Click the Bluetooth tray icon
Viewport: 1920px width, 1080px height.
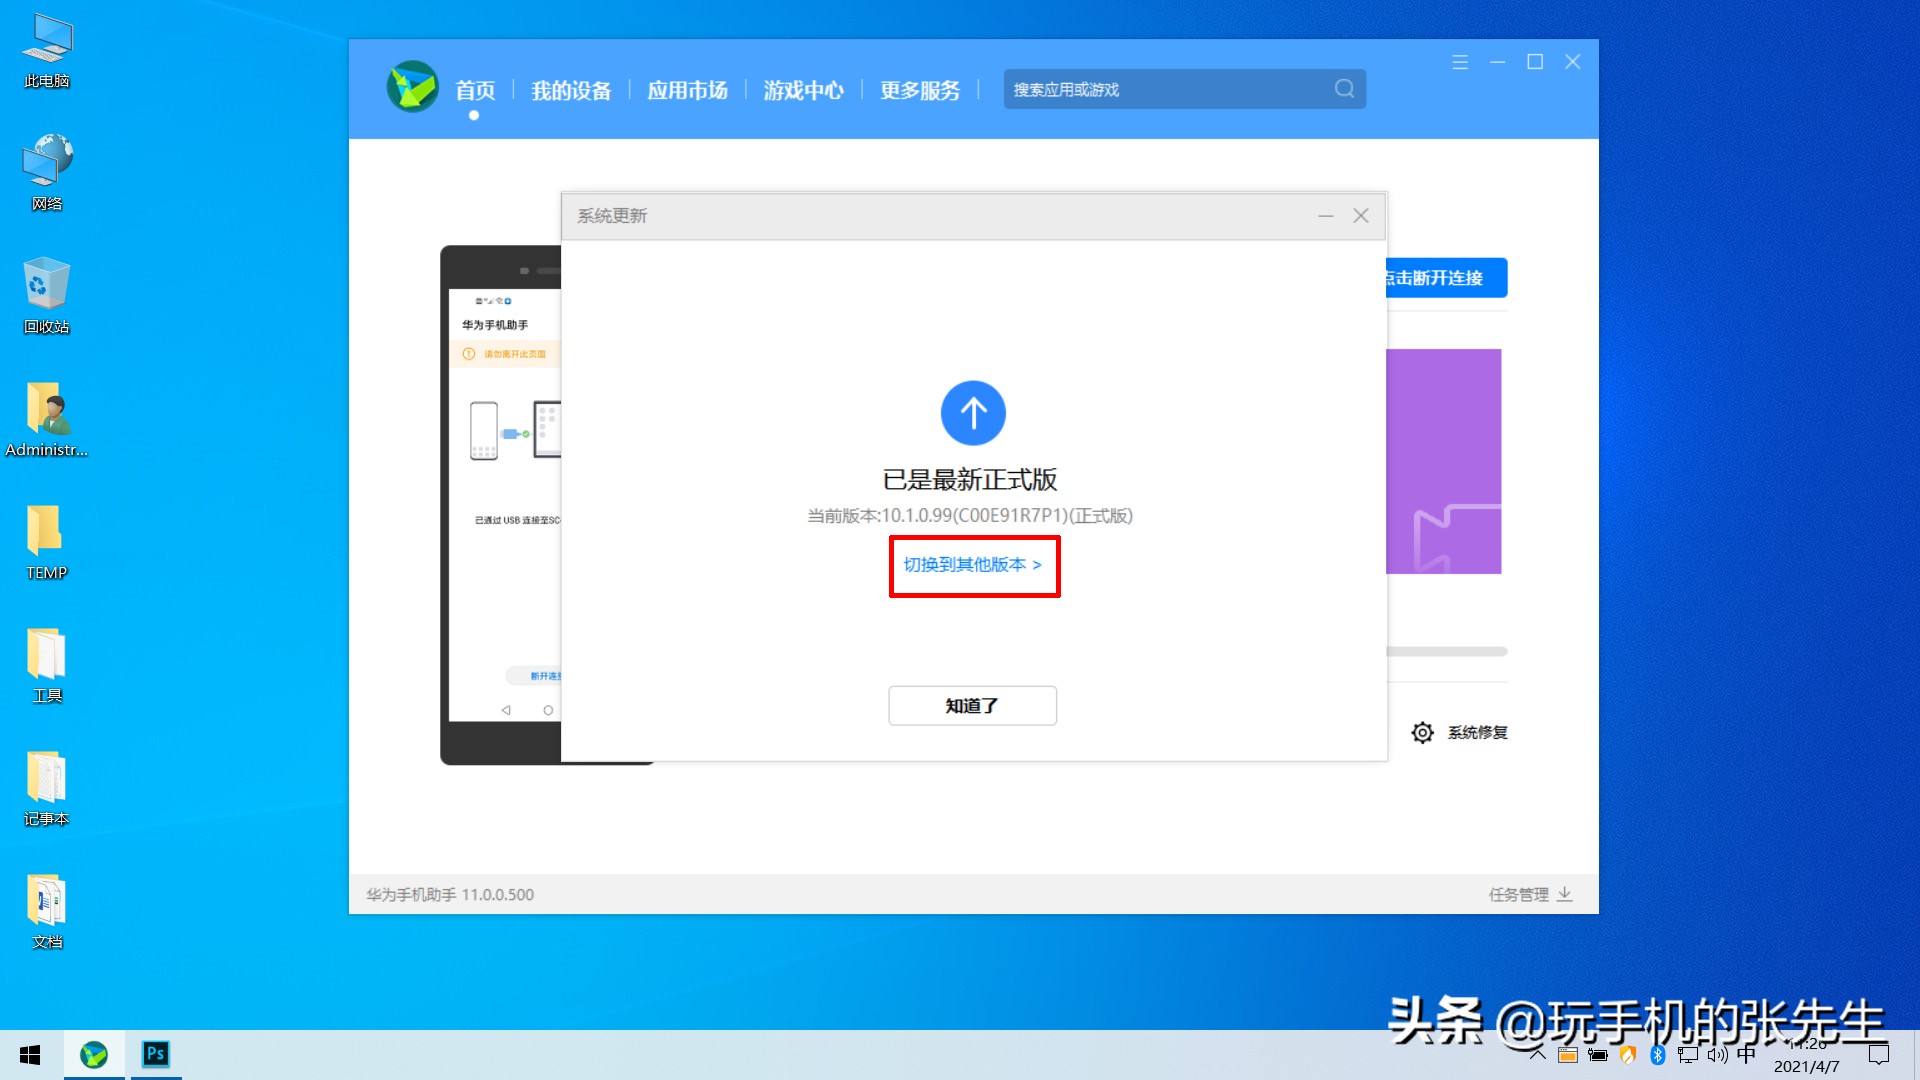click(1657, 1055)
